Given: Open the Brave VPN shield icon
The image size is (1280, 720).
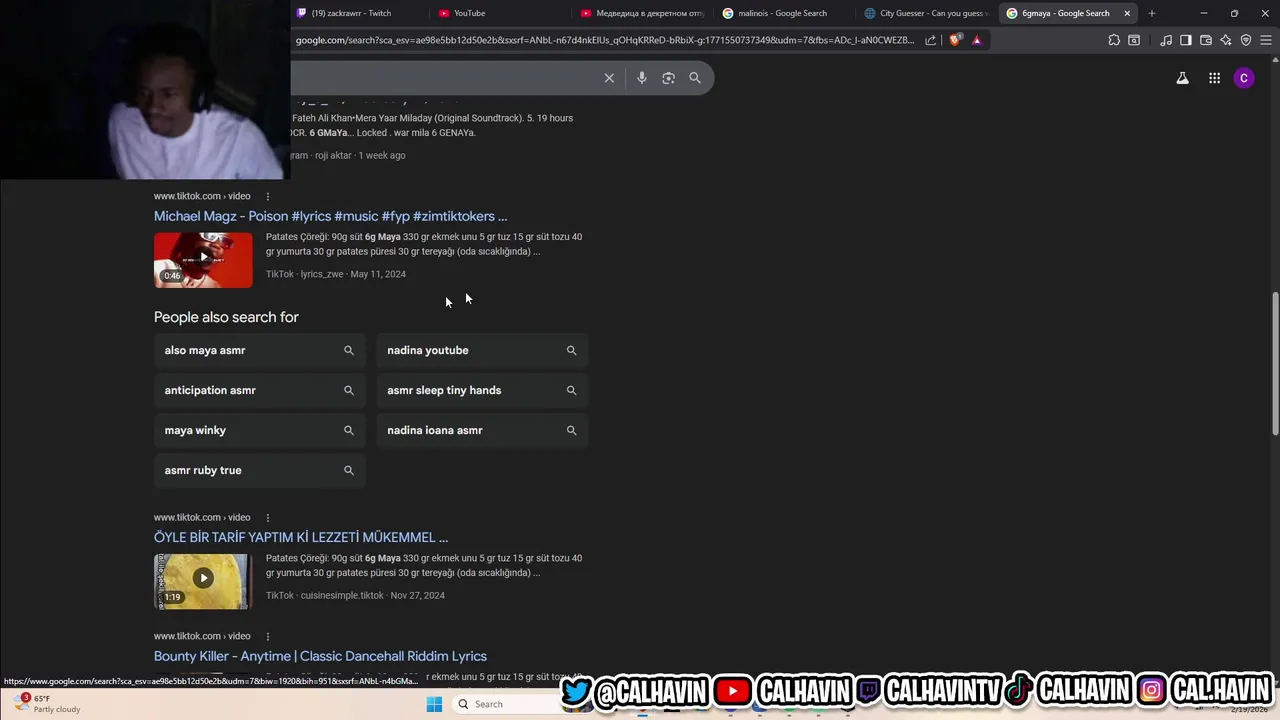Looking at the screenshot, I should (1246, 40).
